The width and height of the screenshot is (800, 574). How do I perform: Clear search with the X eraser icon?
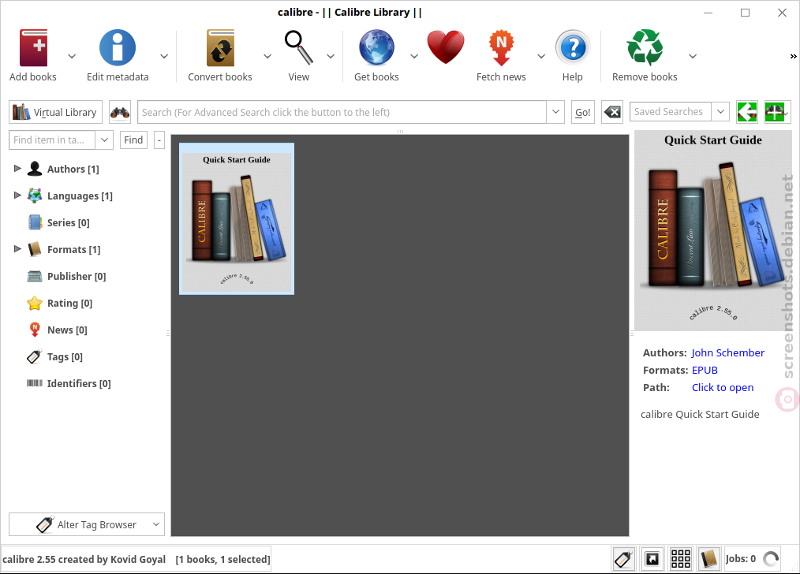tap(612, 112)
